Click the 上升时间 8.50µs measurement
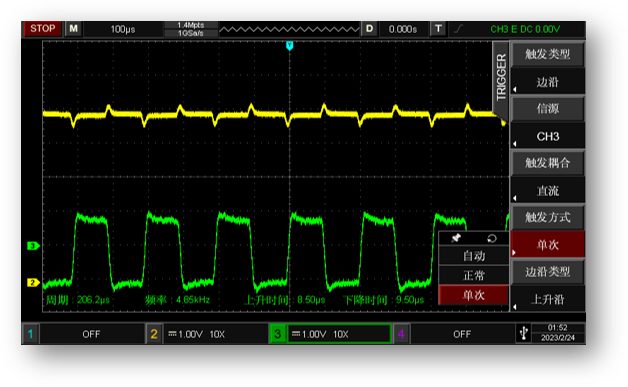Viewport: 628px width, 387px height. (285, 300)
